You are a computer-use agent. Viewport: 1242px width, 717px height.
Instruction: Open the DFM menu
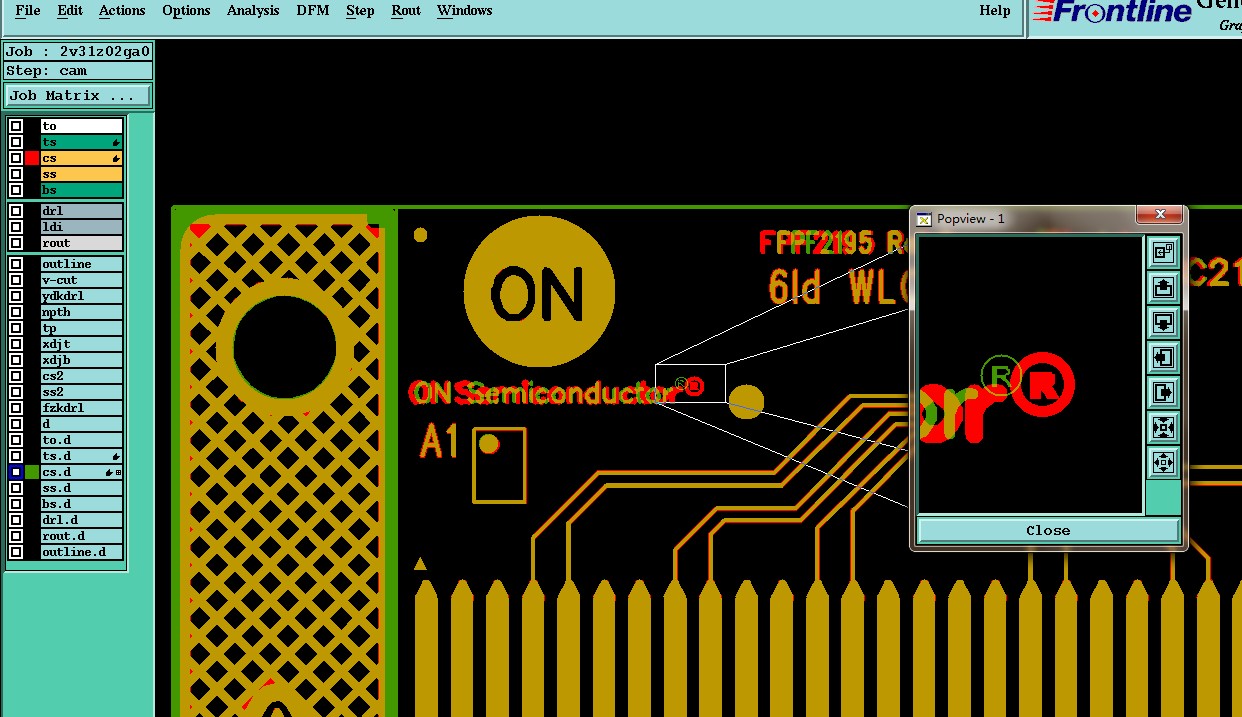[313, 11]
